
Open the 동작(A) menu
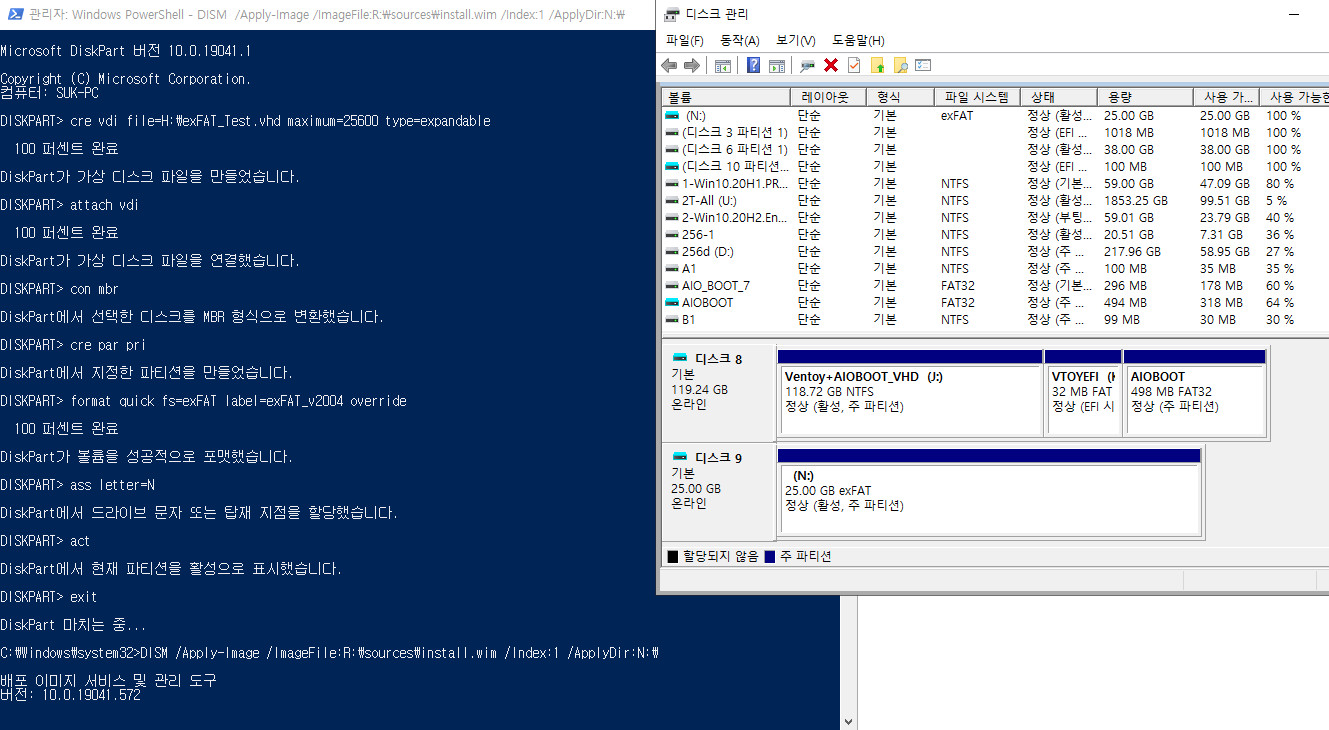(x=740, y=40)
